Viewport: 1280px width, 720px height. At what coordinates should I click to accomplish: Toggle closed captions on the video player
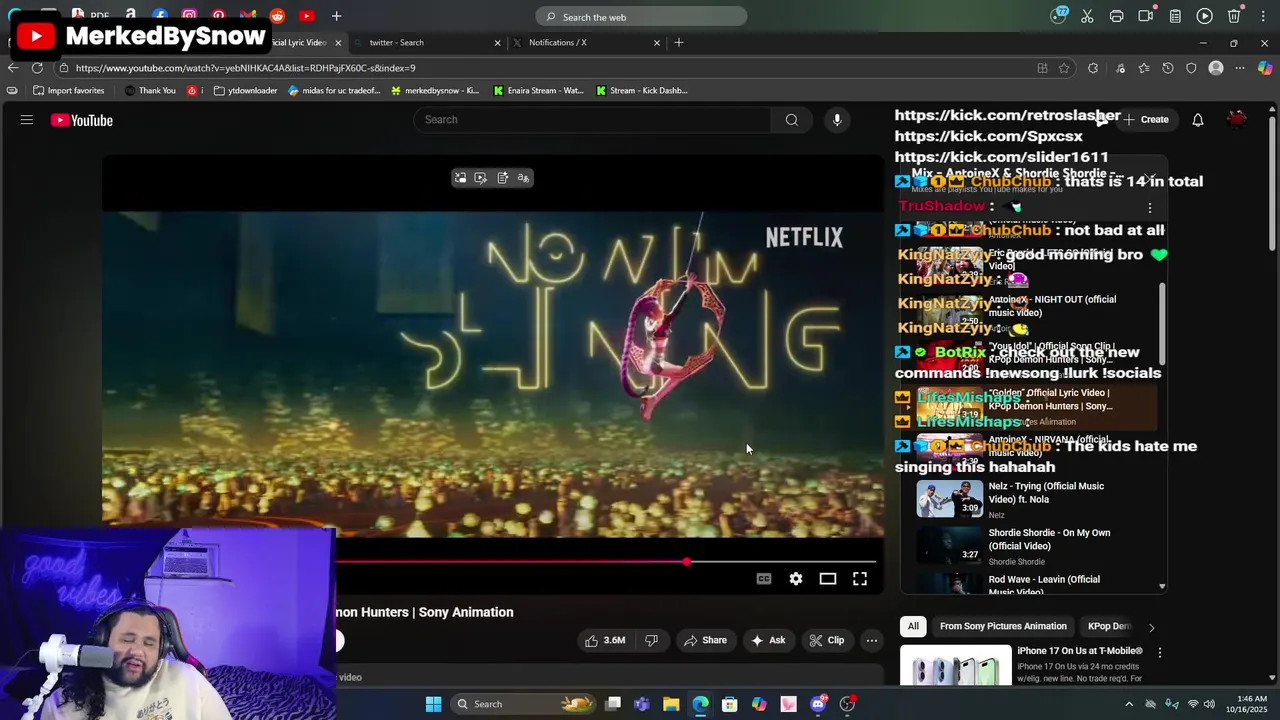(x=764, y=579)
